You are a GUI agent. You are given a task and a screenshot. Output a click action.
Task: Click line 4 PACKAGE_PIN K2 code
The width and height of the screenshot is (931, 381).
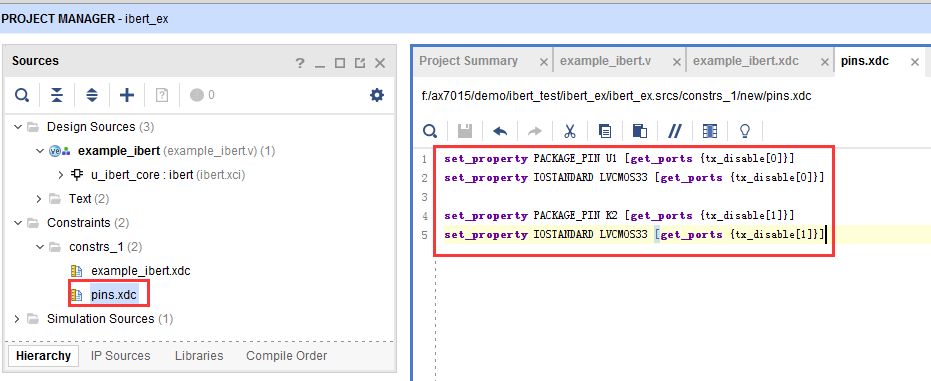[619, 215]
